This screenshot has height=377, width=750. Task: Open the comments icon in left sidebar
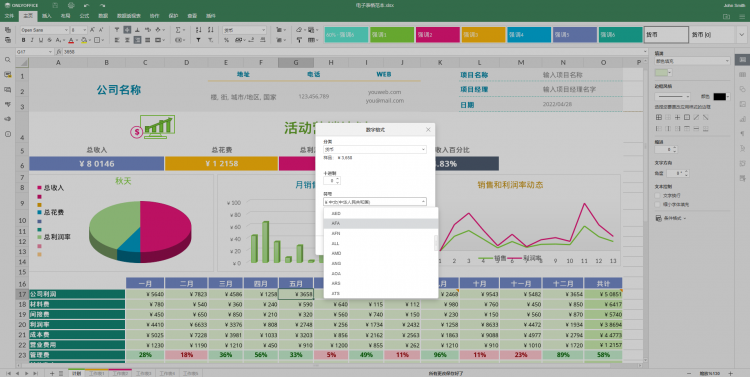(x=8, y=89)
